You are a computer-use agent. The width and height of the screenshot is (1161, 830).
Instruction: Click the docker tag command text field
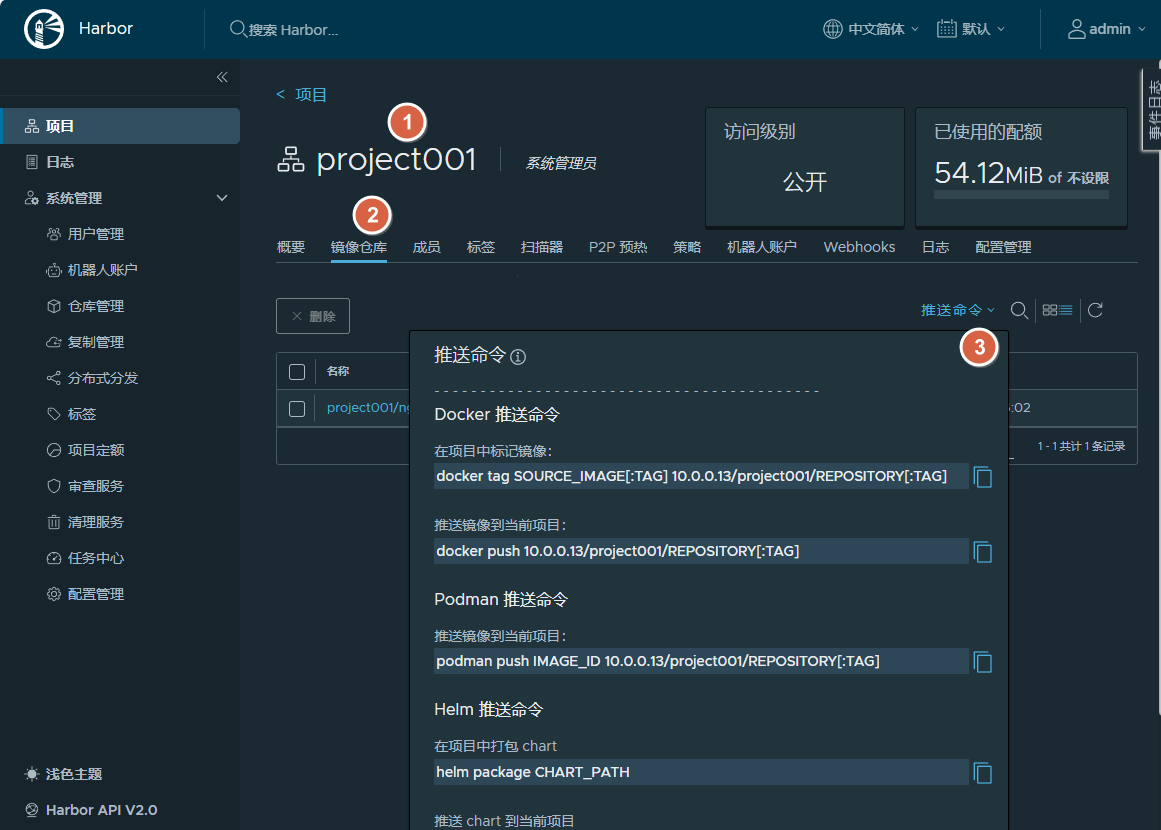pyautogui.click(x=701, y=476)
